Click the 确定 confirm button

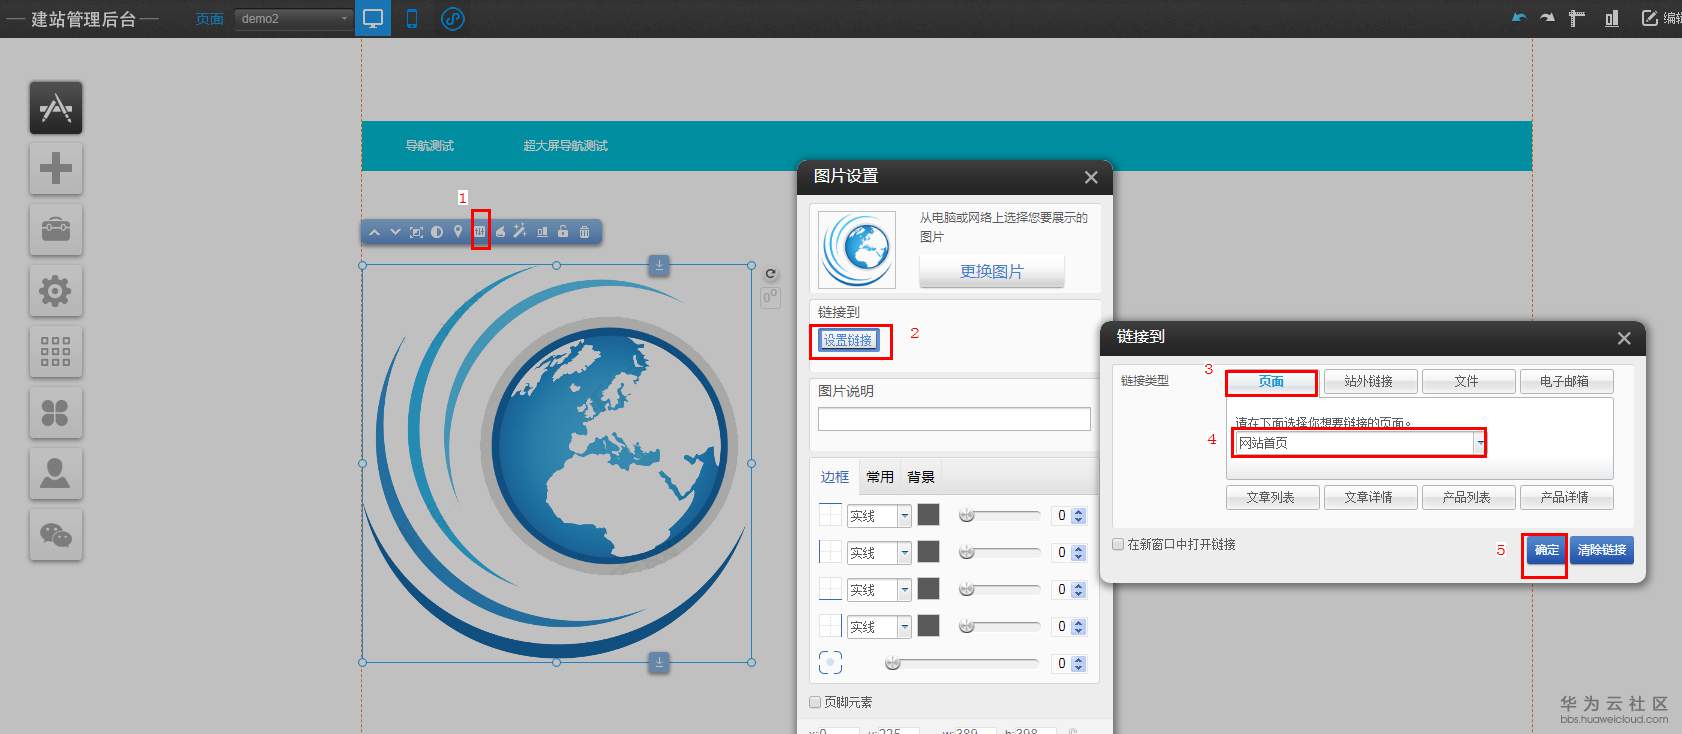[x=1546, y=550]
